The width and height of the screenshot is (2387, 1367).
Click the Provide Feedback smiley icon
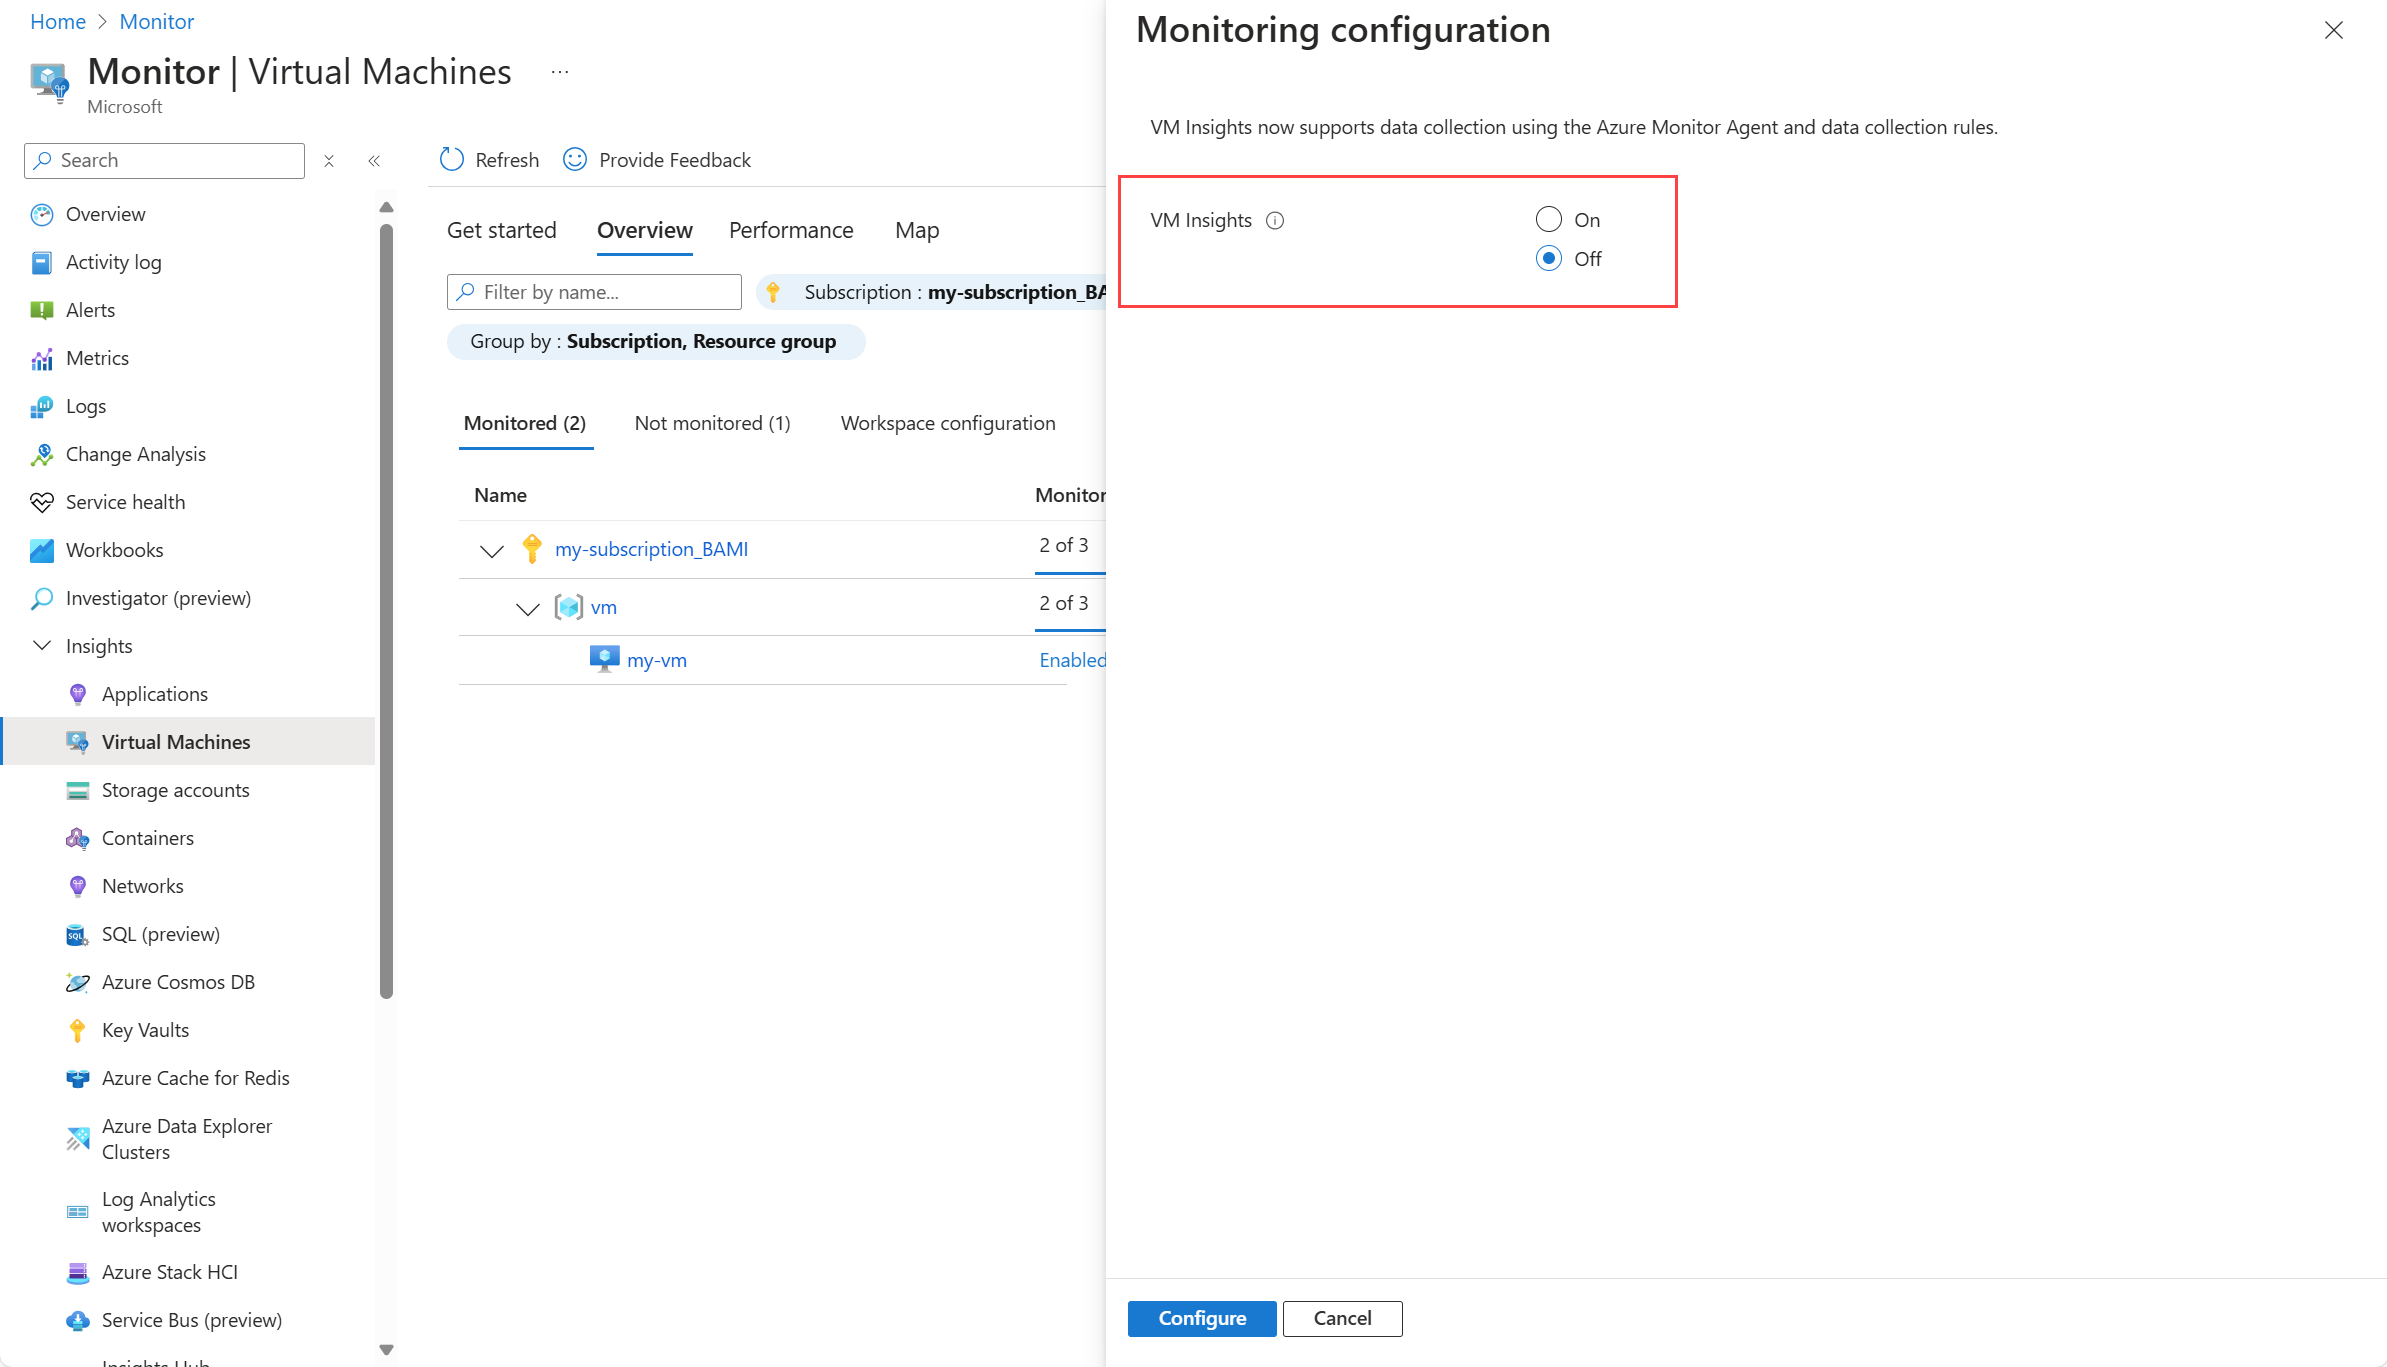pos(575,160)
